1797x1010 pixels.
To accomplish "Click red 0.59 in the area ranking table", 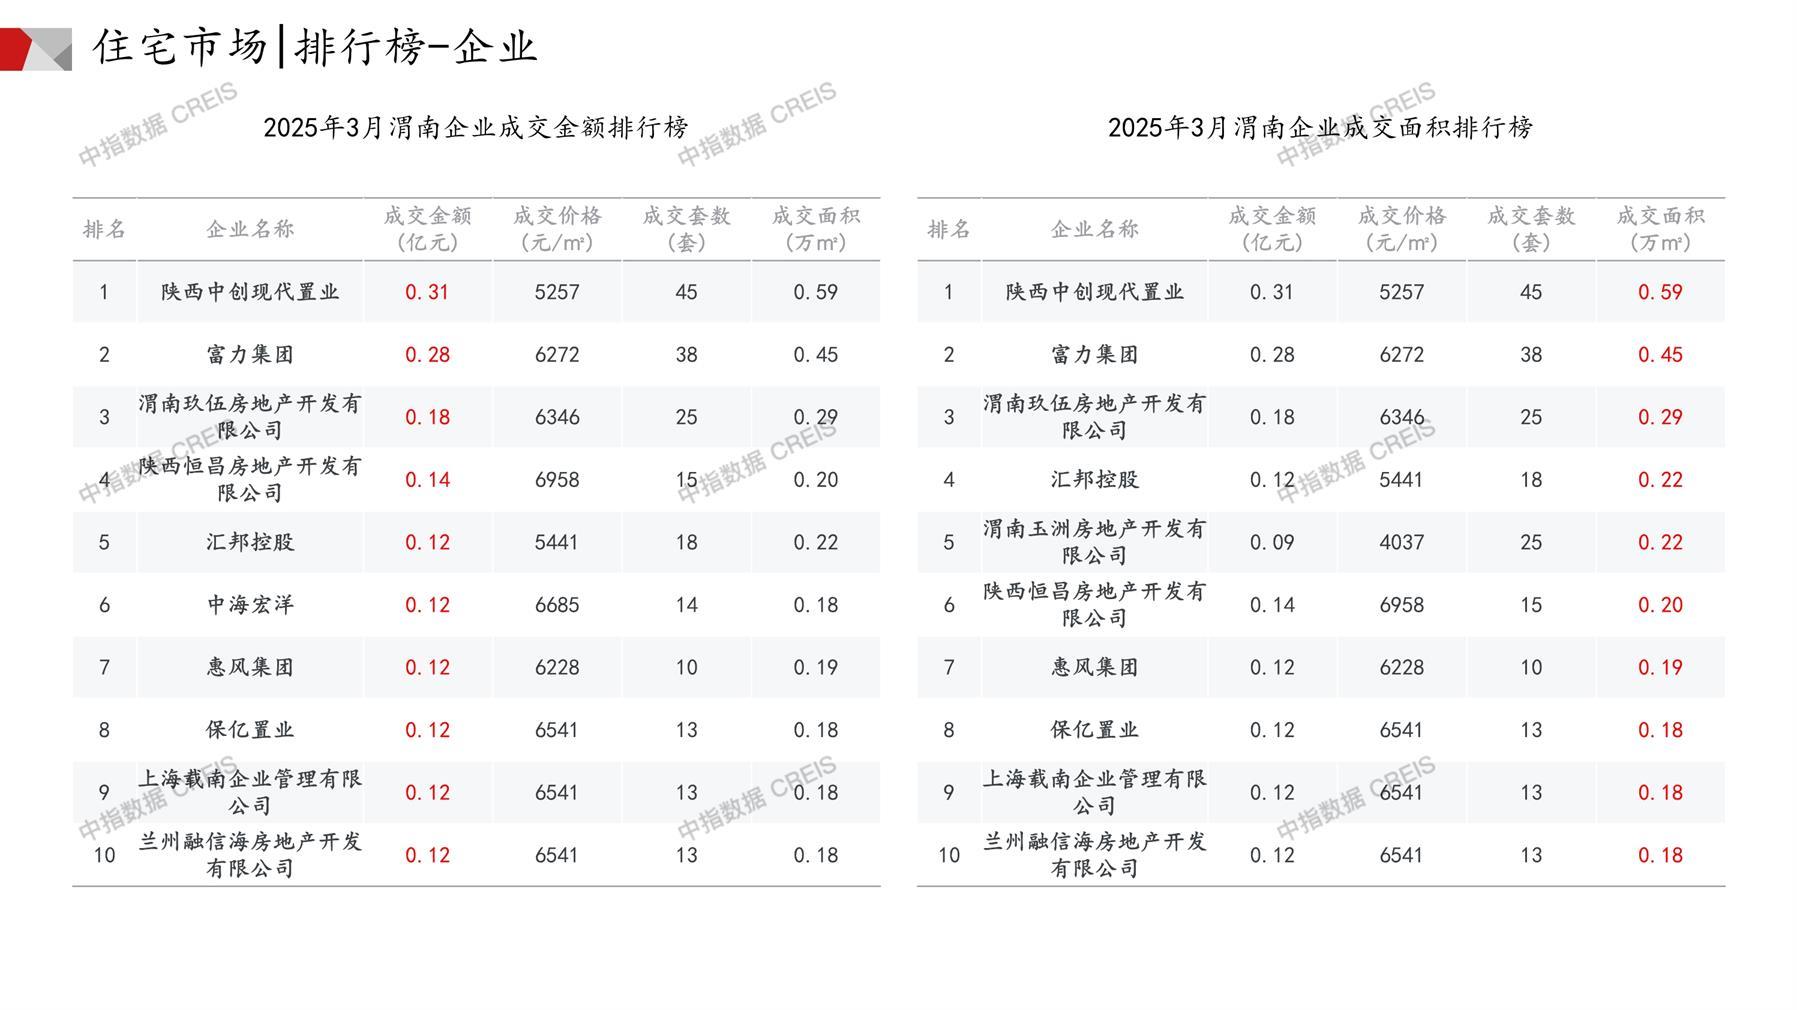I will (x=1660, y=292).
